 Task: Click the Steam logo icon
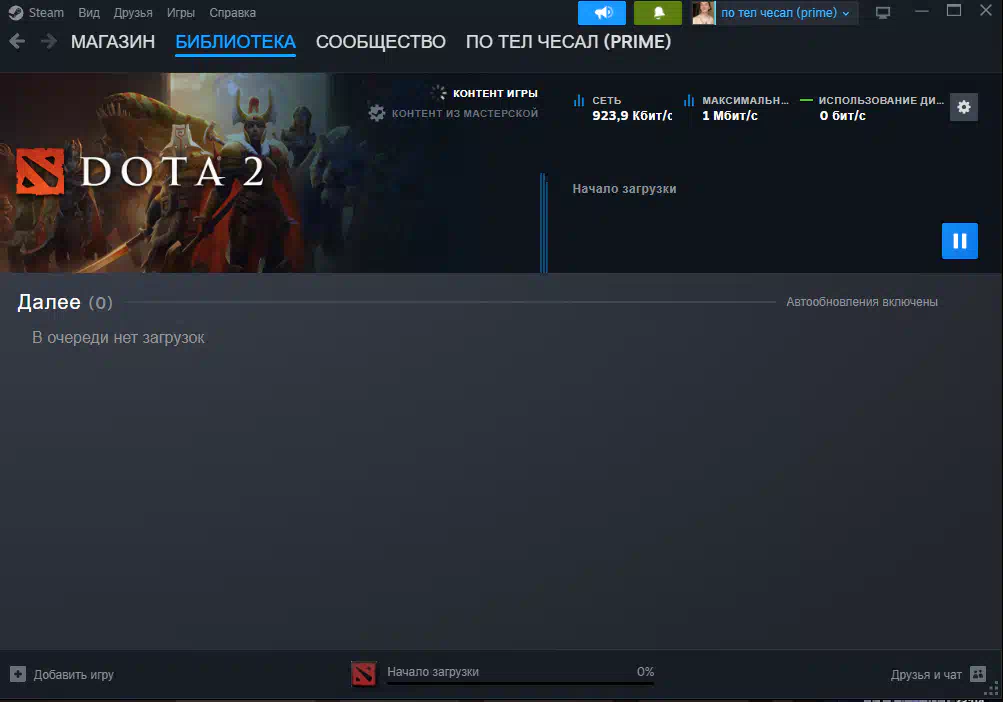coord(16,13)
